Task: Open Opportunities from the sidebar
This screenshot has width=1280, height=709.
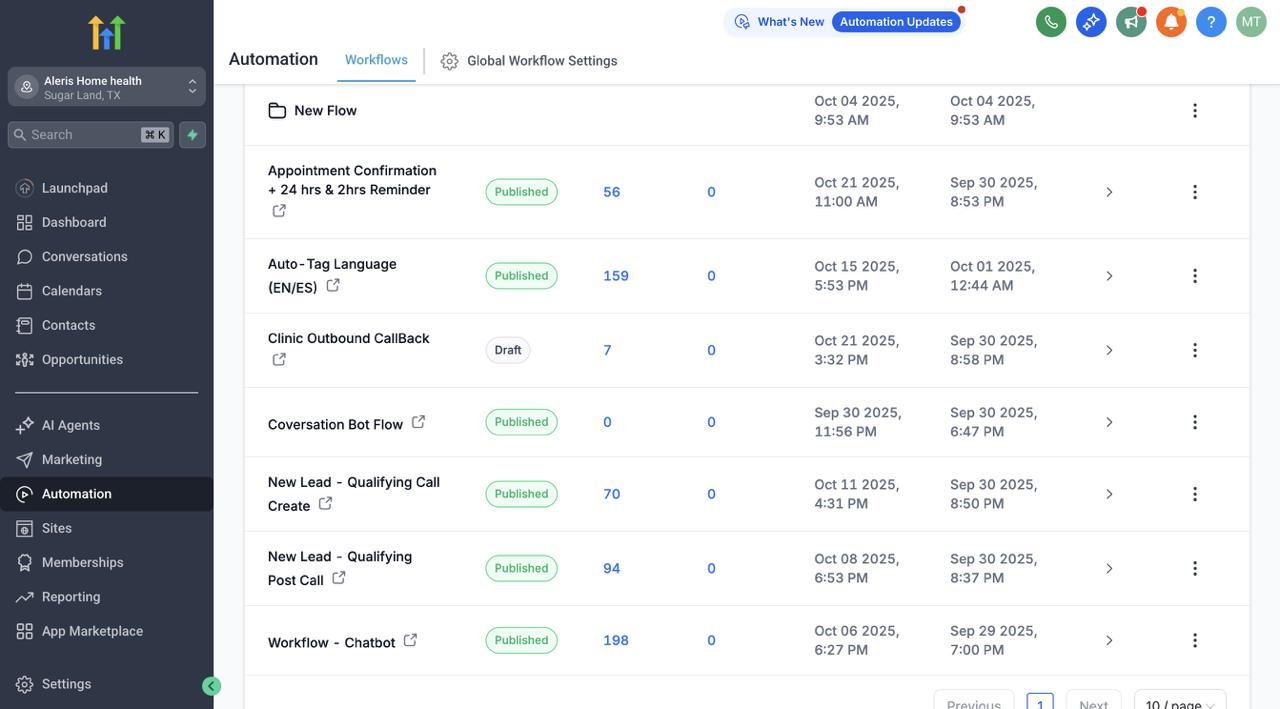Action: (x=82, y=359)
